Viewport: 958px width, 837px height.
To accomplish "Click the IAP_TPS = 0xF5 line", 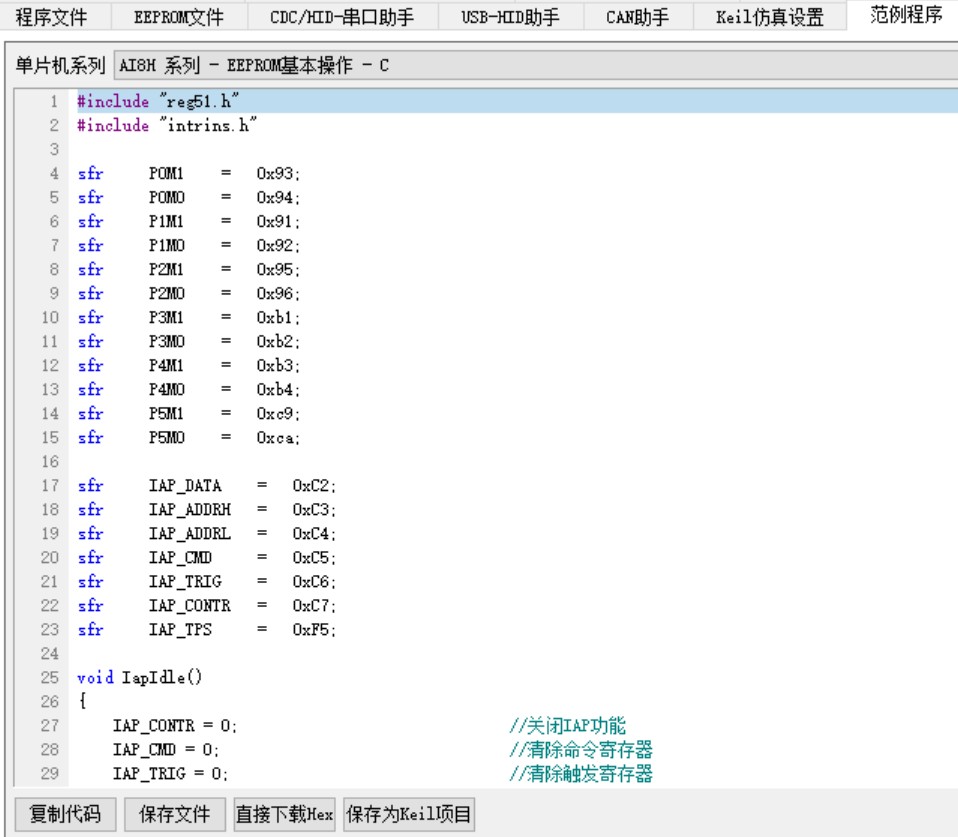I will [207, 630].
